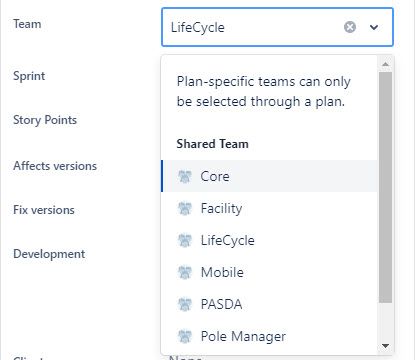Clear the LifeCycle team selection
The width and height of the screenshot is (418, 360).
[x=350, y=27]
